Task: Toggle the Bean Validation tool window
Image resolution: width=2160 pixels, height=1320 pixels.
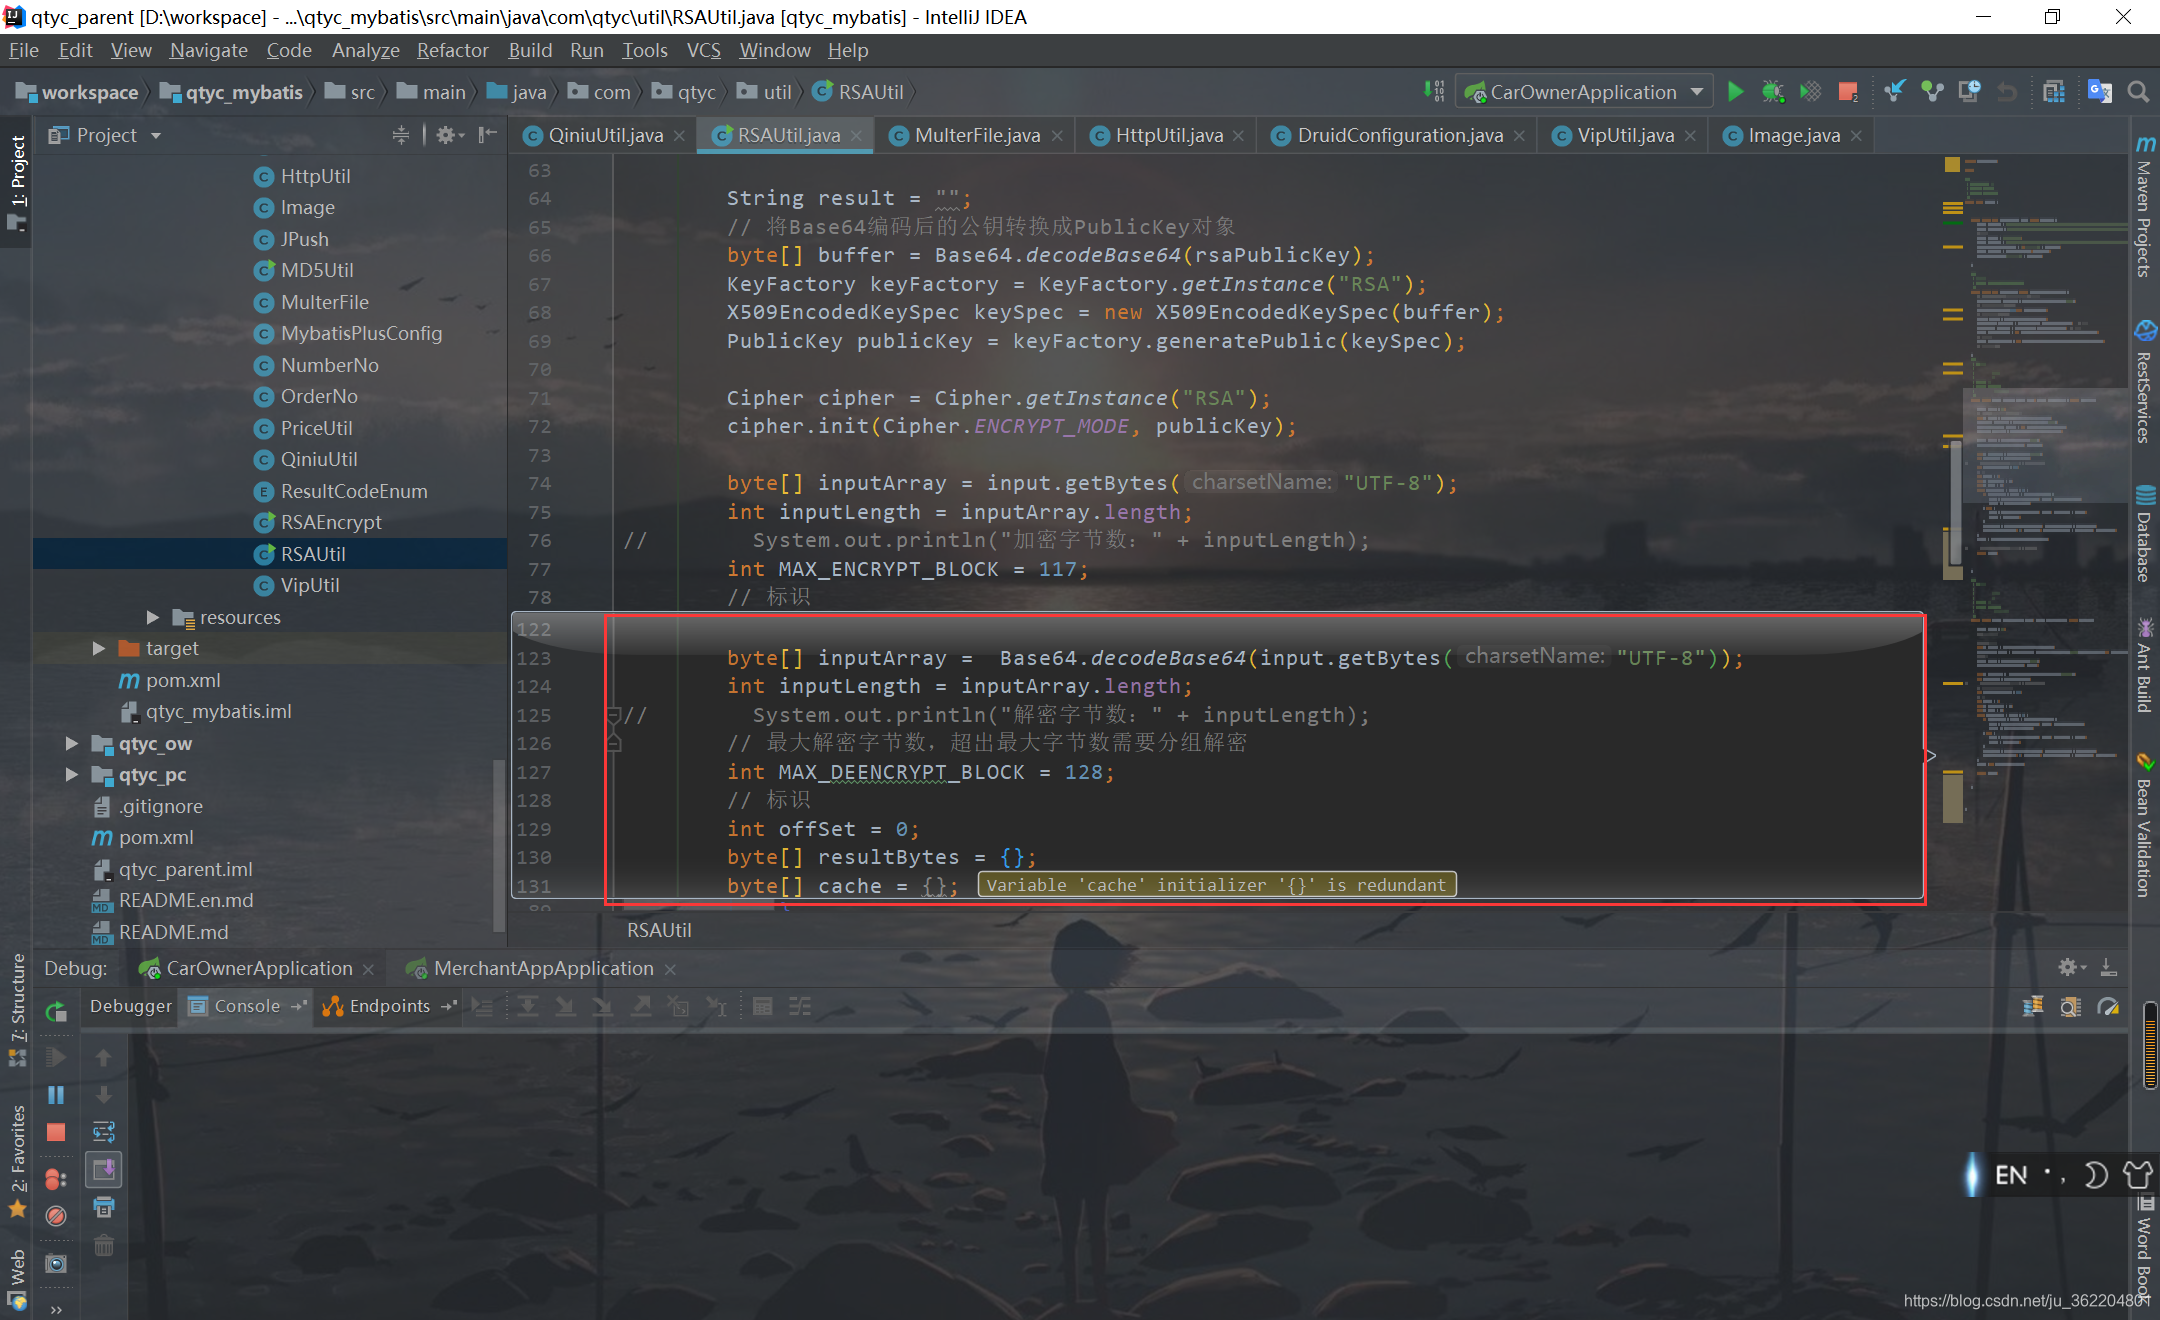Action: point(2144,825)
